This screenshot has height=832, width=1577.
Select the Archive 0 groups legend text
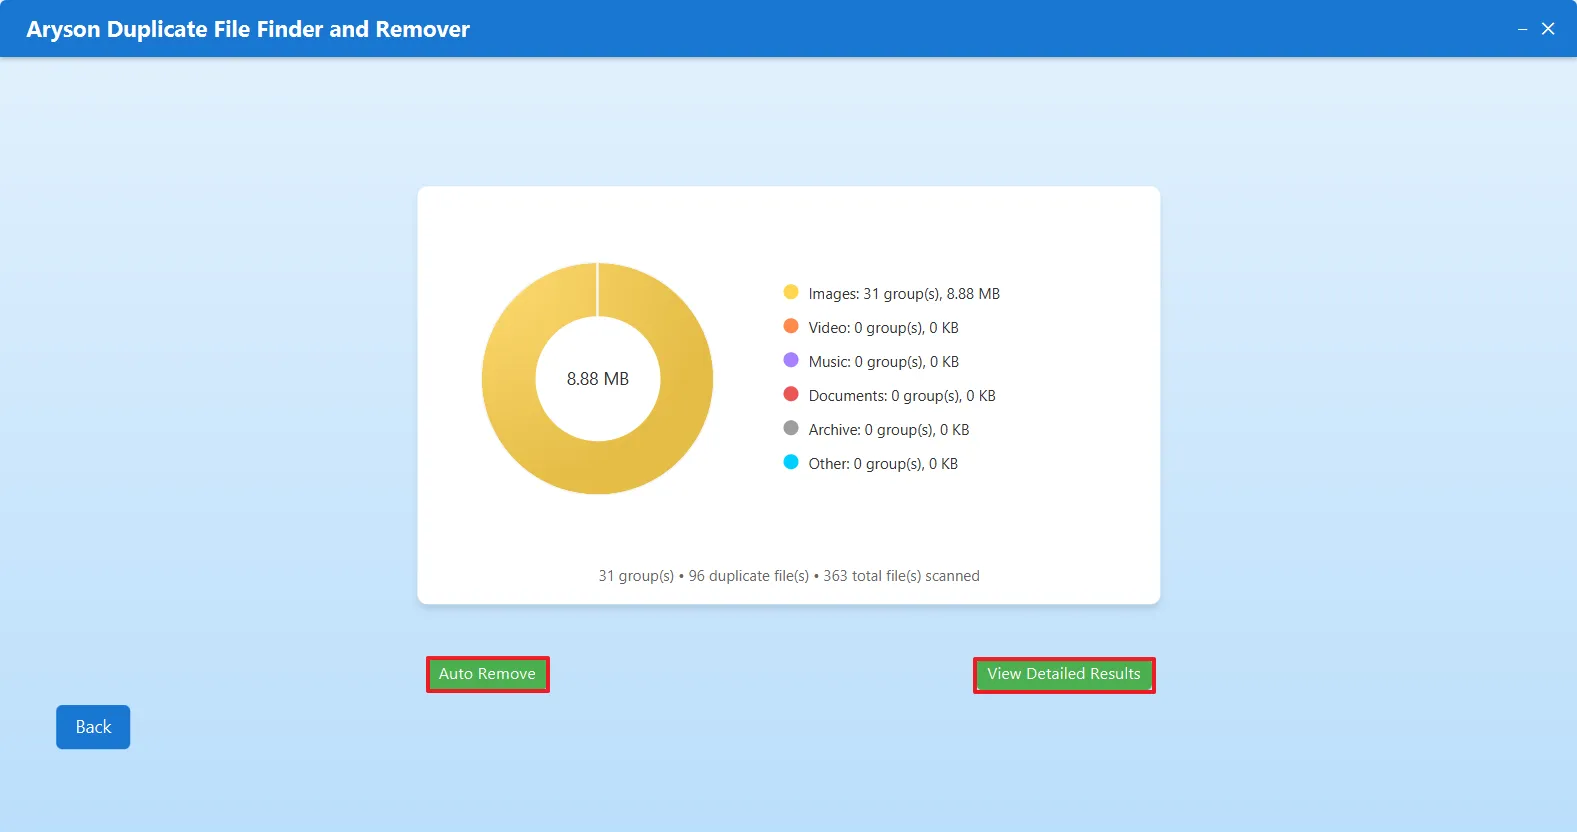coord(889,430)
